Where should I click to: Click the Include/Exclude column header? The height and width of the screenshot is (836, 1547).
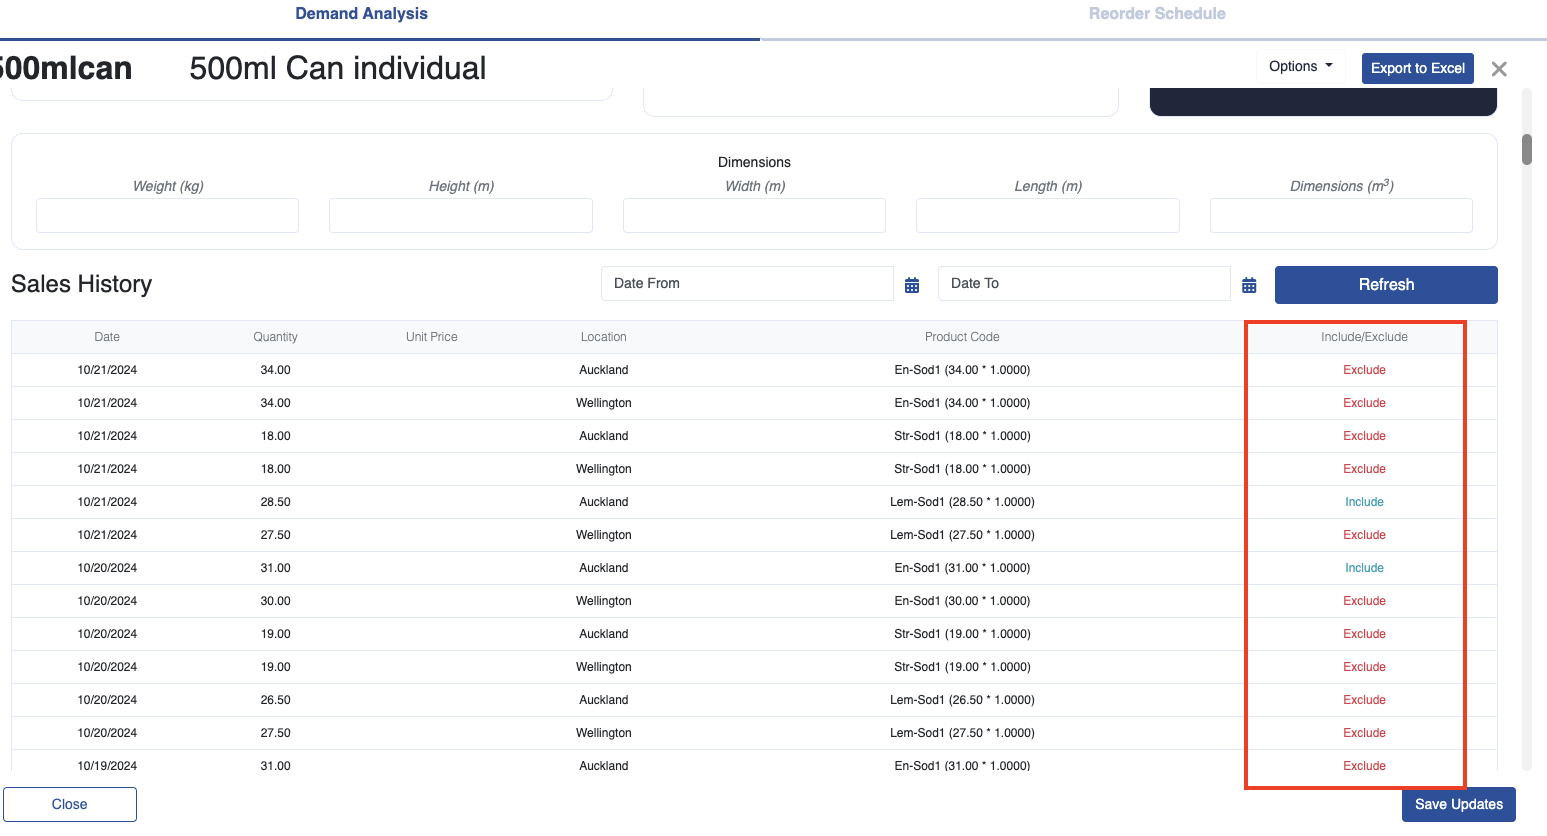(x=1364, y=337)
